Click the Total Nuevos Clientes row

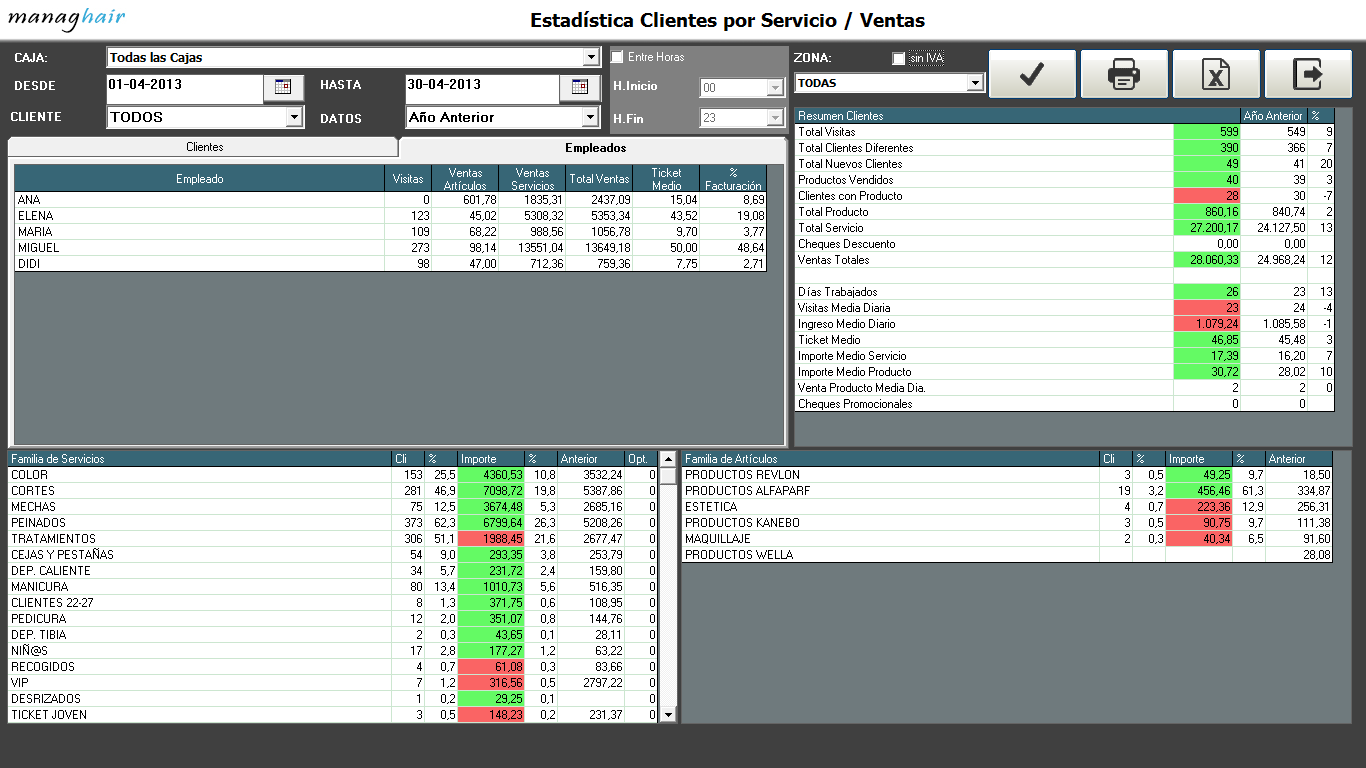pyautogui.click(x=1065, y=164)
